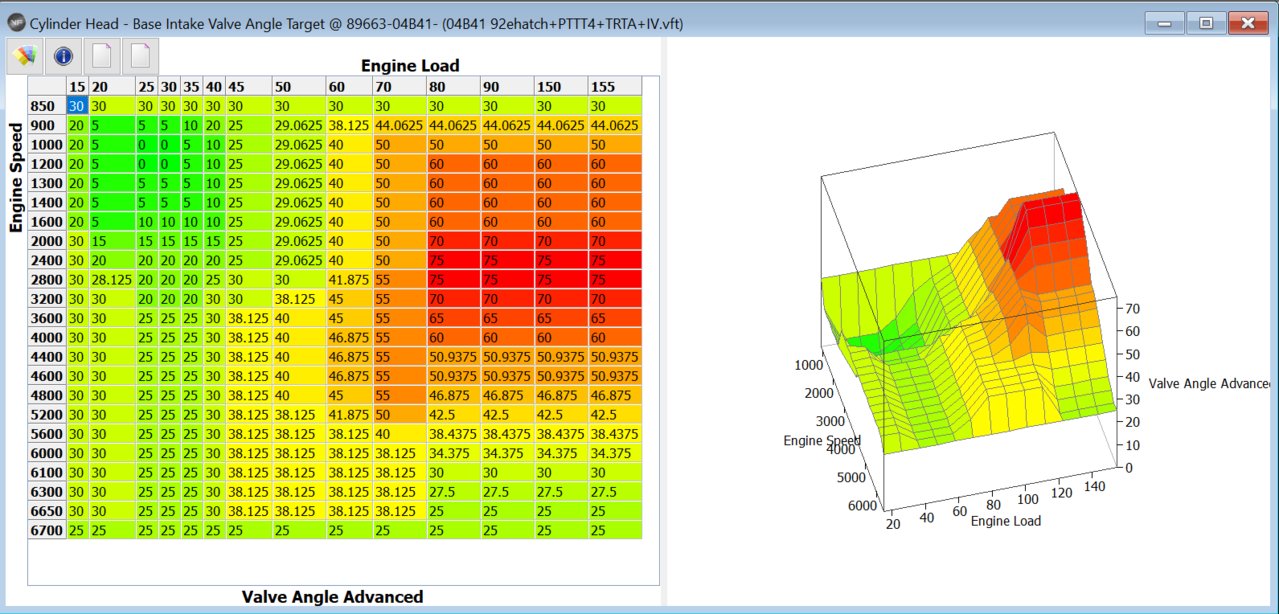
Task: Select the 45 engine load column header
Action: [x=249, y=87]
